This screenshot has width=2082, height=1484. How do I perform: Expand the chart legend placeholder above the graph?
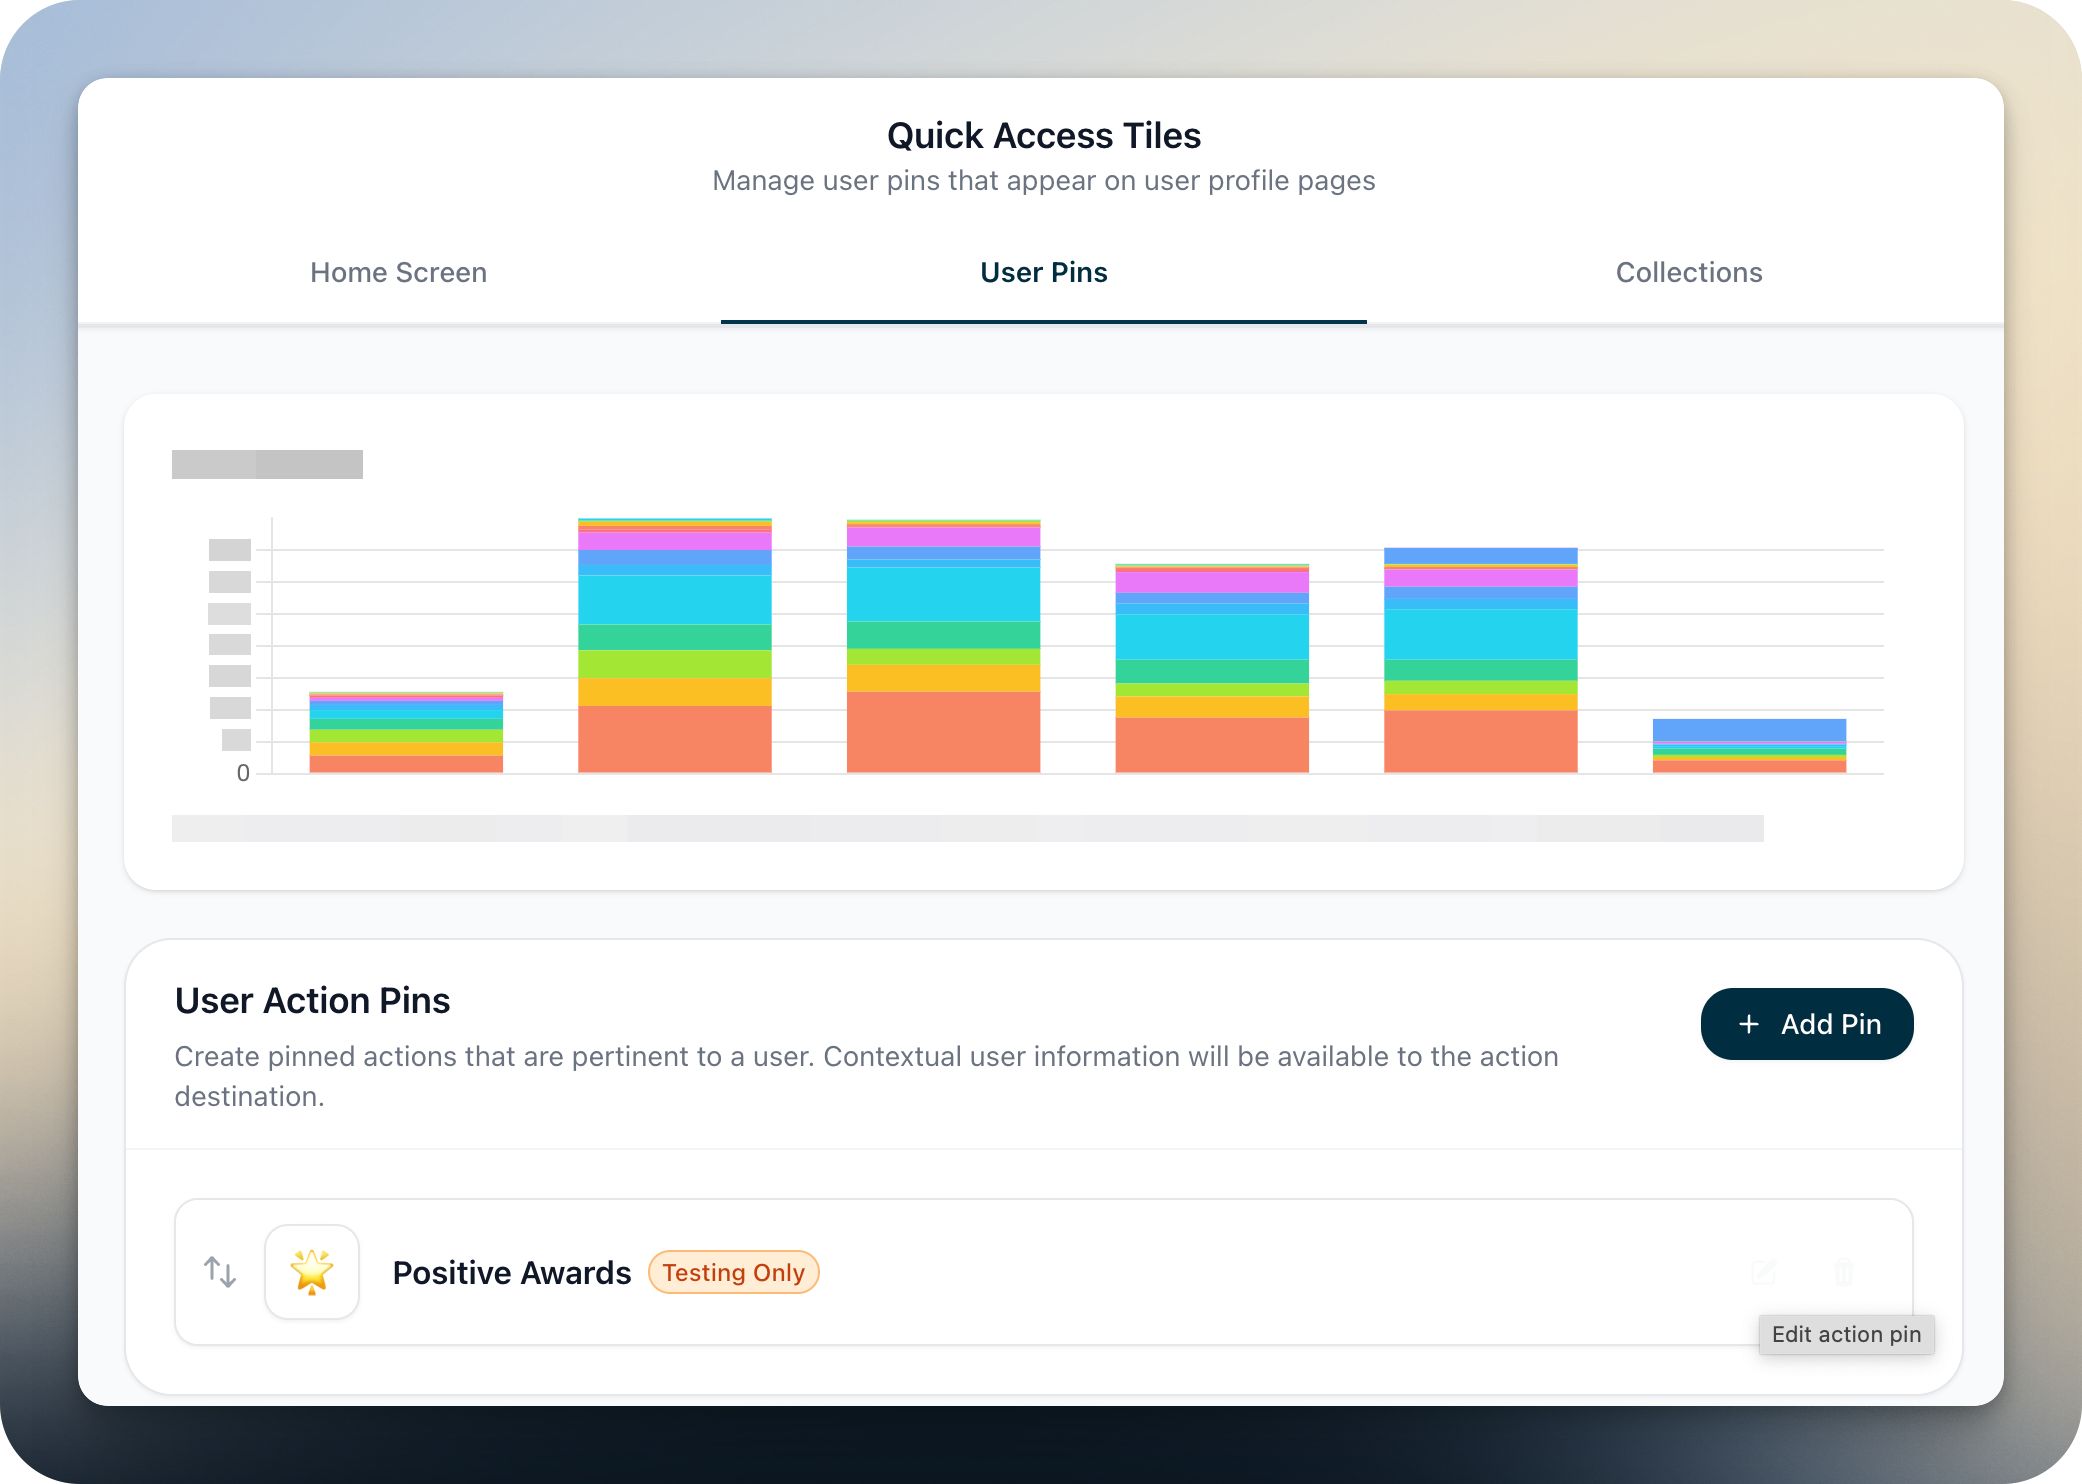point(267,464)
